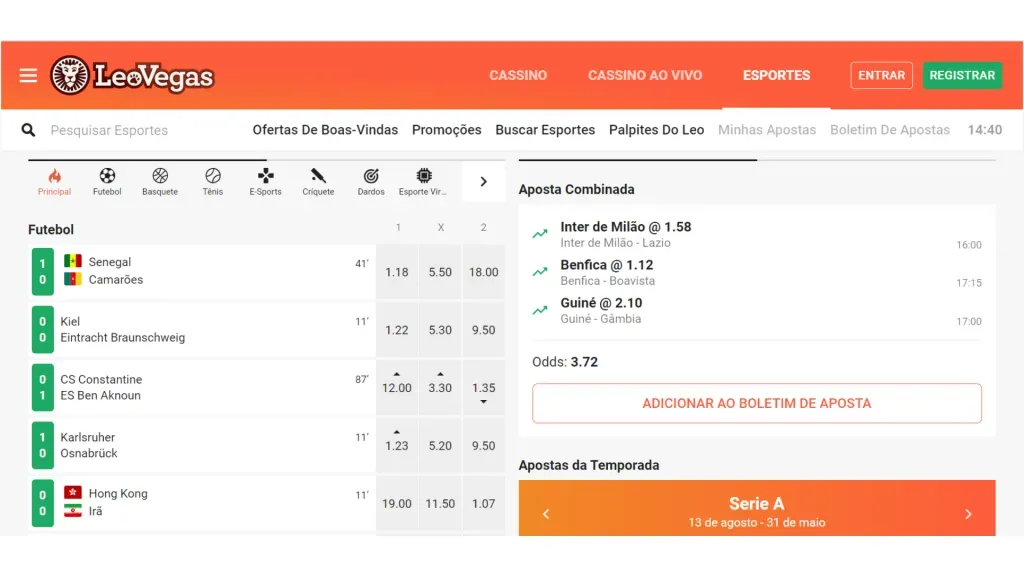This screenshot has height=576, width=1024.
Task: Click the Pesquisar Esportes search field
Action: tap(115, 130)
